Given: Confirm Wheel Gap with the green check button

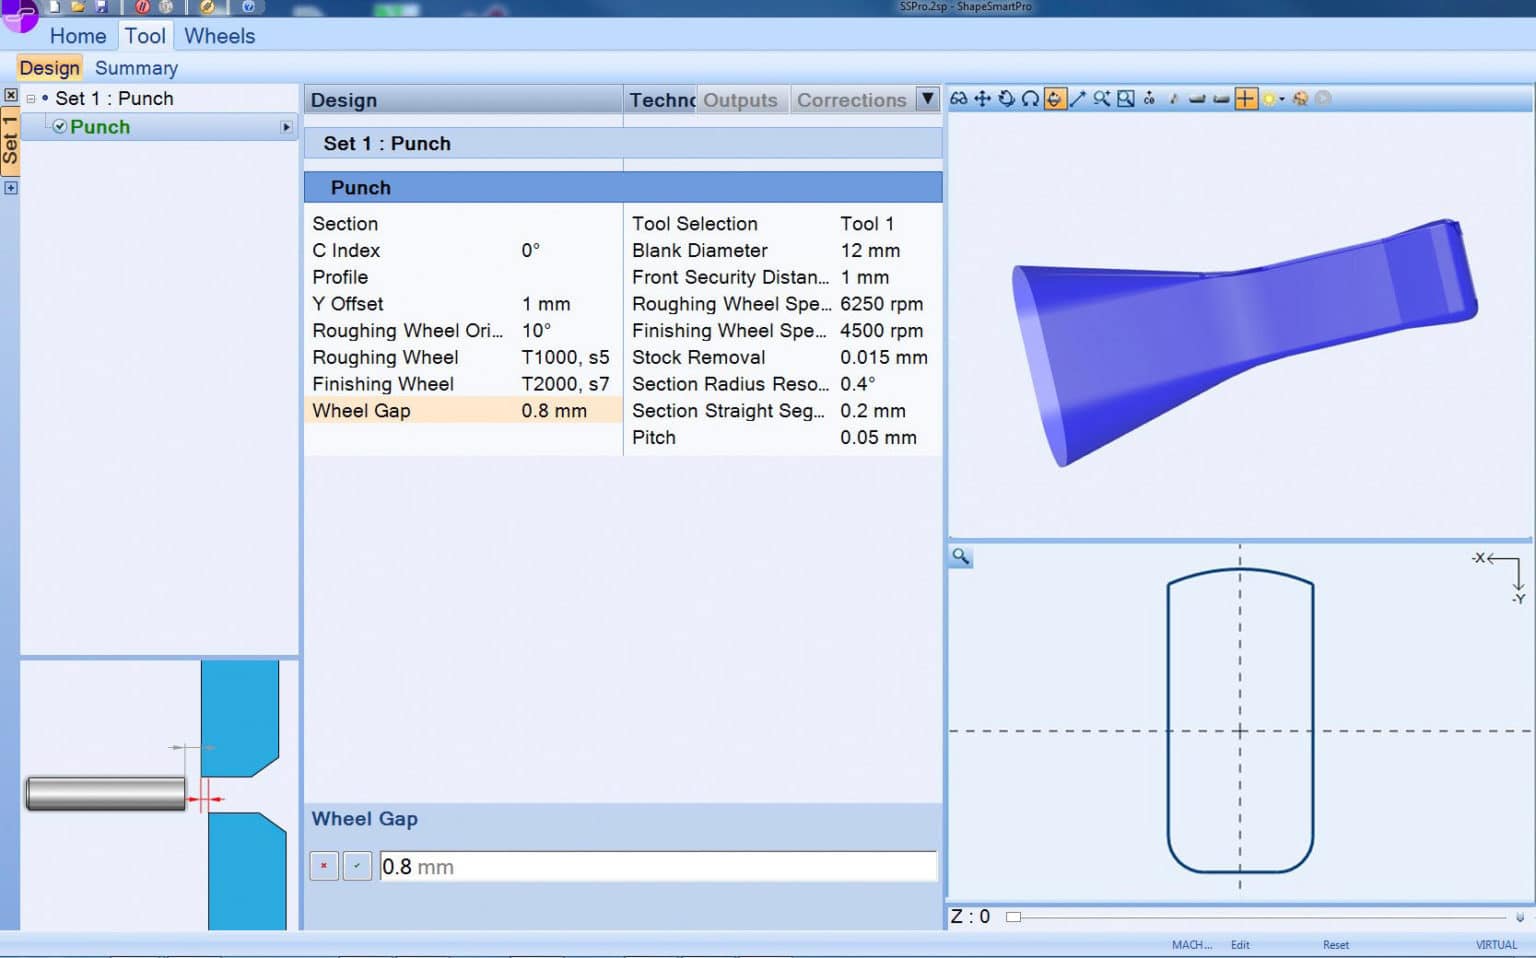Looking at the screenshot, I should coord(357,866).
